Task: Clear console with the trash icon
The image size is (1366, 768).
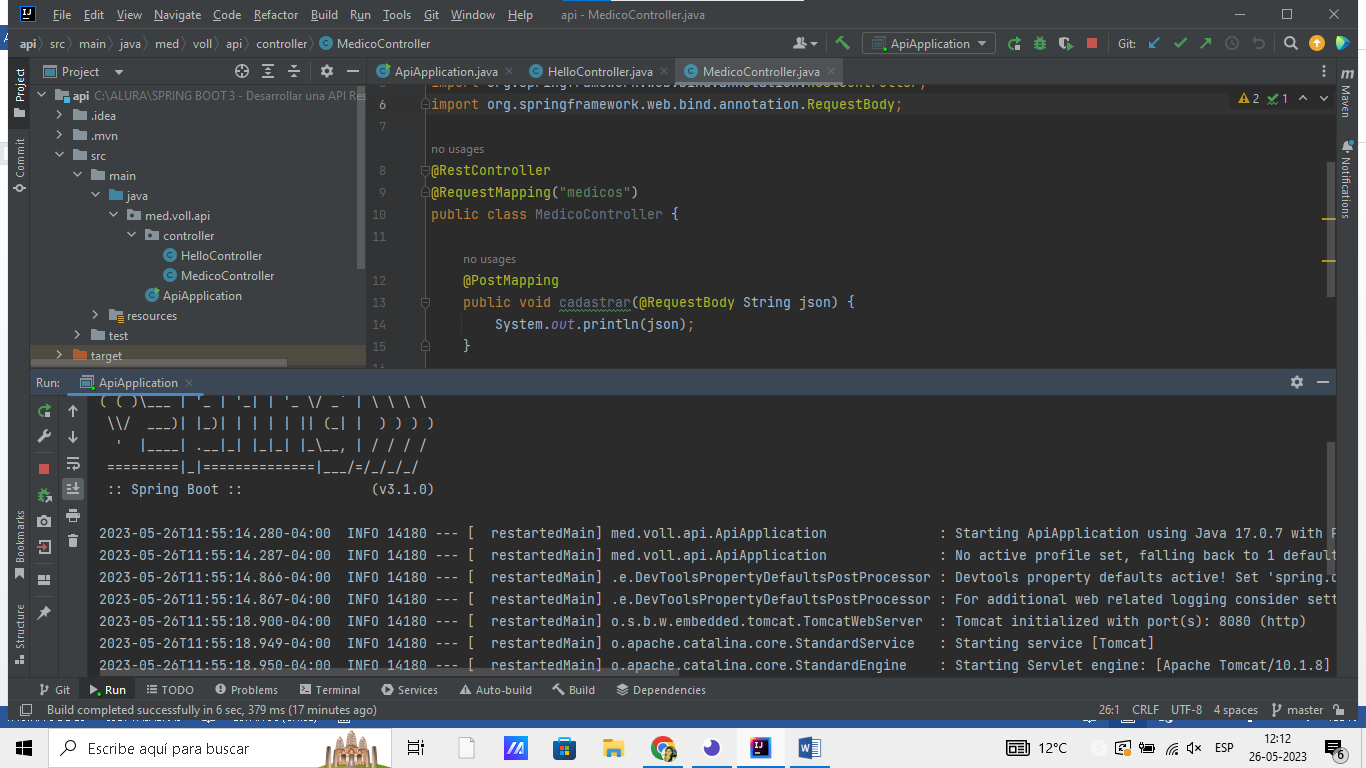Action: 73,541
